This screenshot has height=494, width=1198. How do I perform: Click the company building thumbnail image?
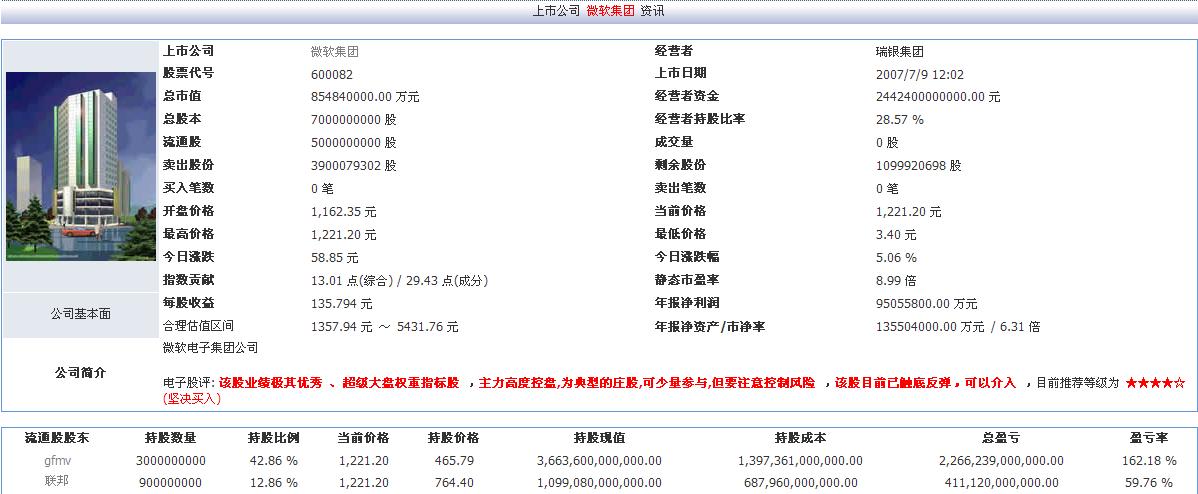(80, 166)
